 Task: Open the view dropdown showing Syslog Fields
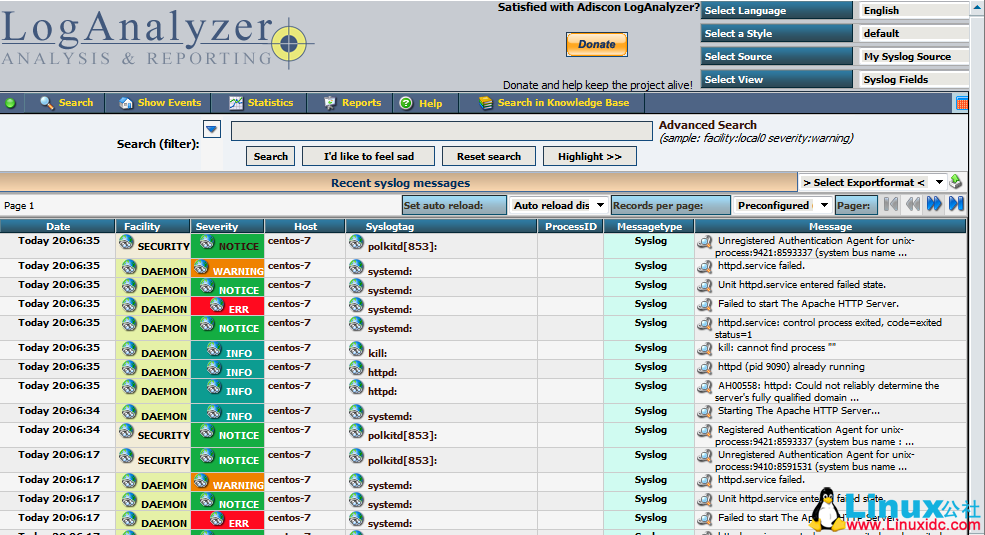[x=914, y=79]
